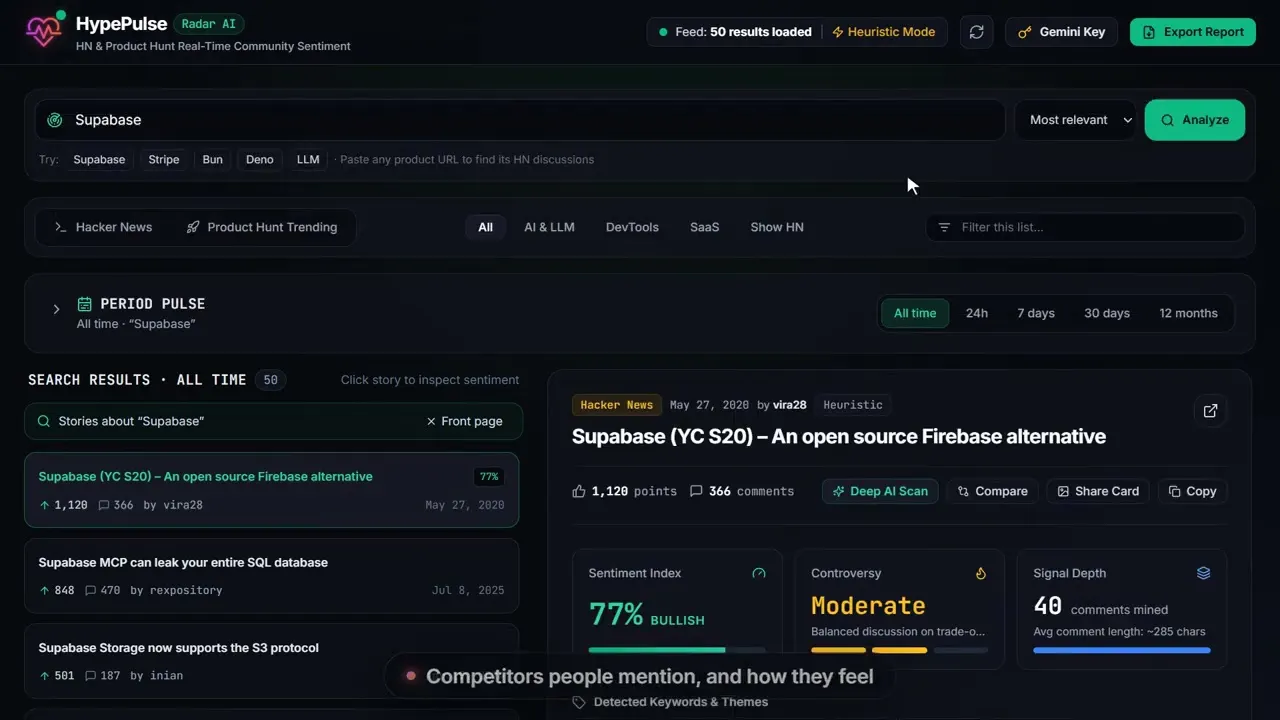Click the Sentiment Index 77% progress bar
The height and width of the screenshot is (720, 1280).
677,650
